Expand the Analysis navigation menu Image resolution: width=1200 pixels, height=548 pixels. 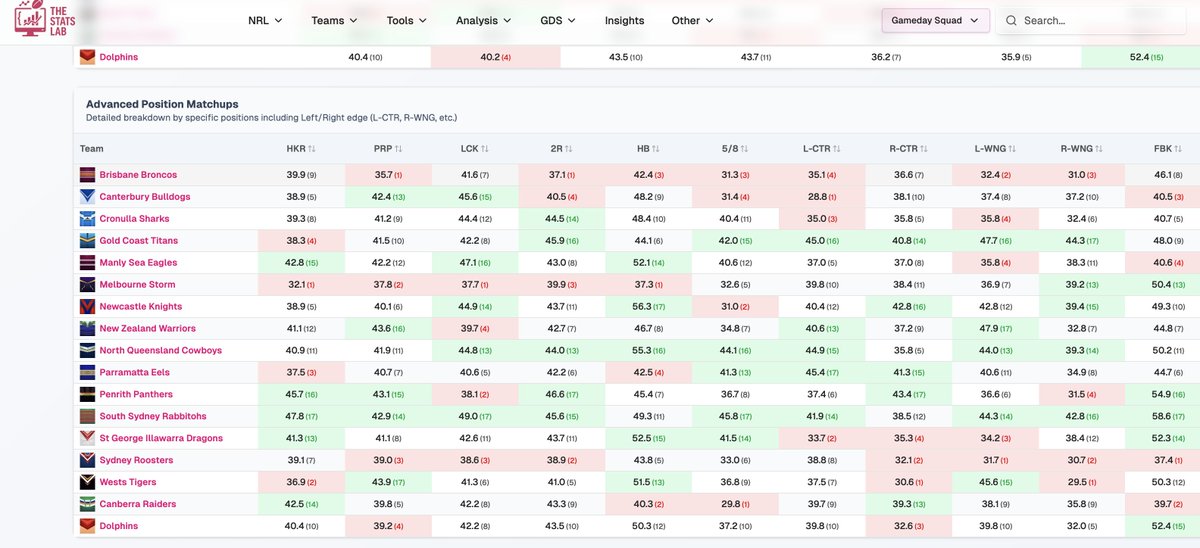[484, 20]
